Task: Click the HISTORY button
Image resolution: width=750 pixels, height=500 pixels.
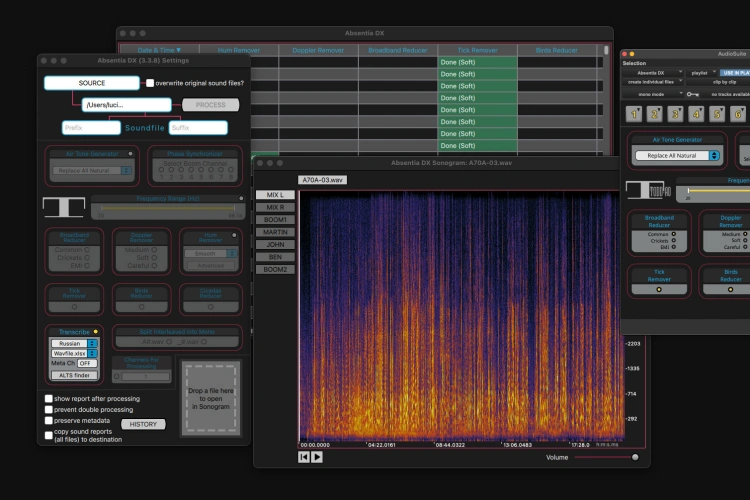Action: [x=143, y=424]
